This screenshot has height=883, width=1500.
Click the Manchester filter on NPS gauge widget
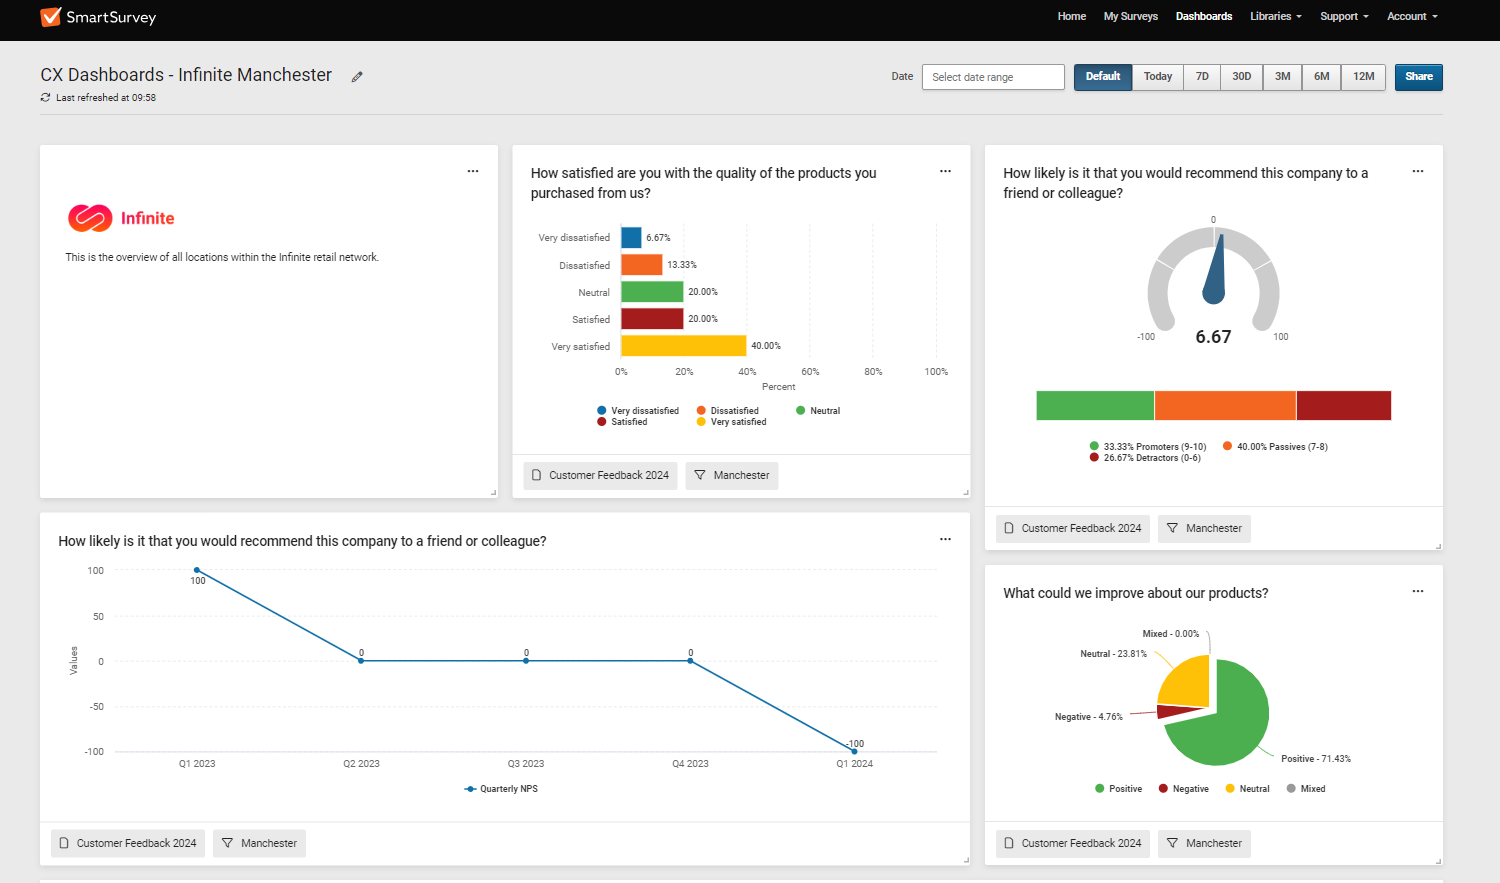pyautogui.click(x=1204, y=529)
